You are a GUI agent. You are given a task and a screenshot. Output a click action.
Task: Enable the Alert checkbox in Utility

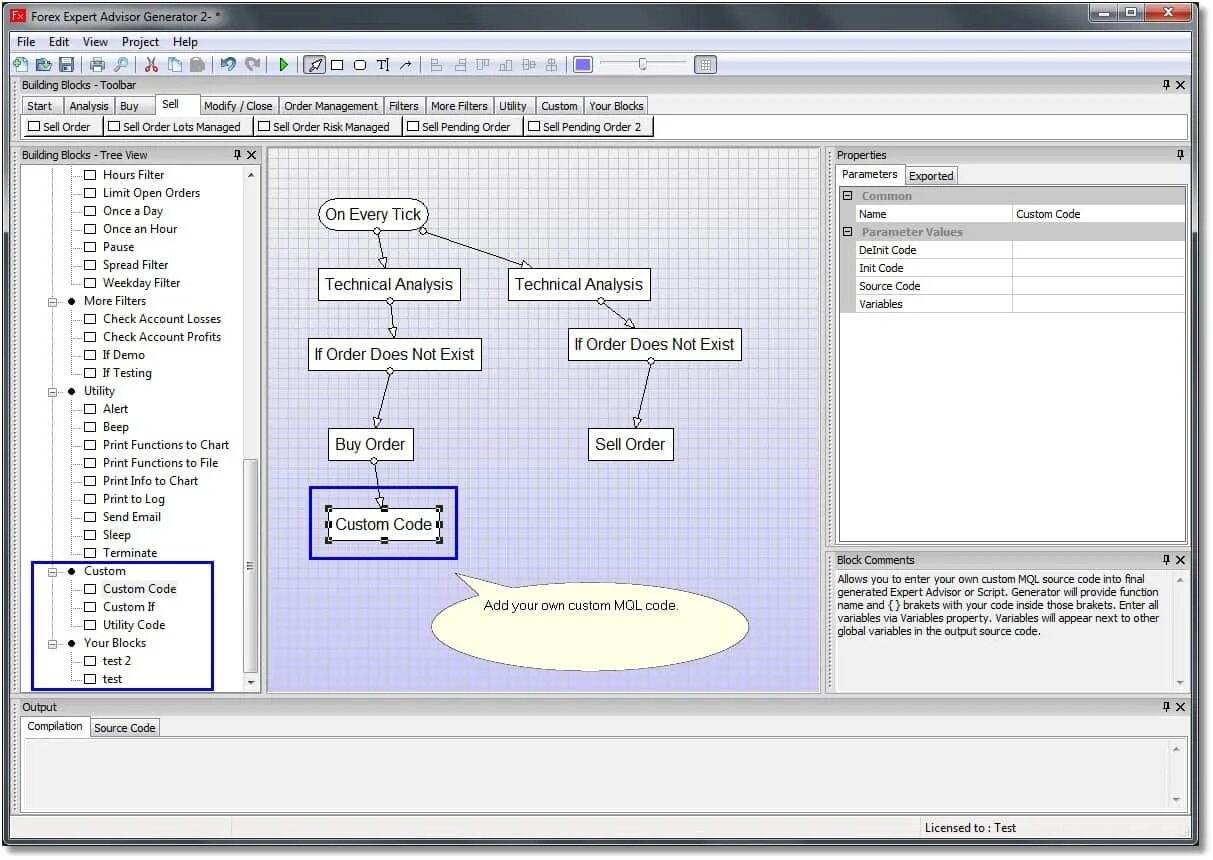[x=90, y=409]
